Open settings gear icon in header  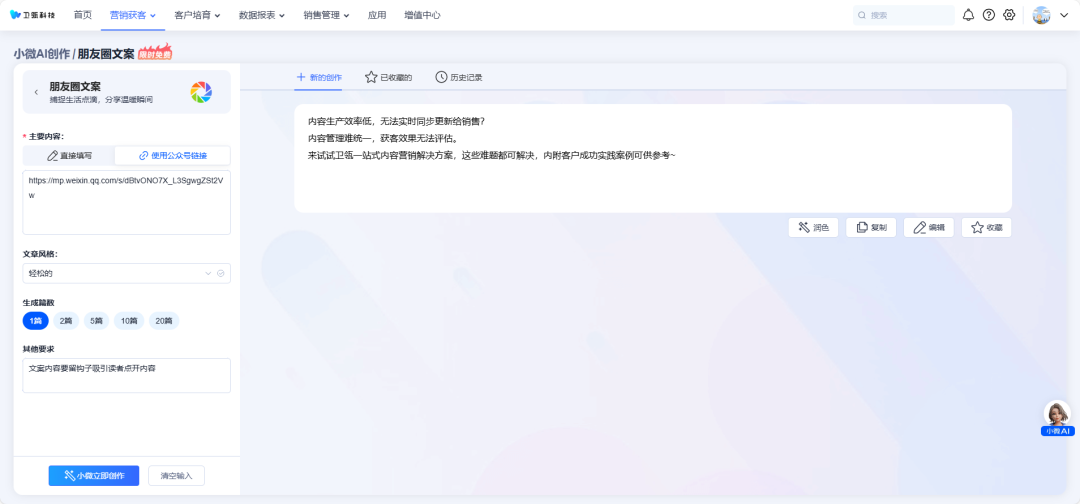1009,15
